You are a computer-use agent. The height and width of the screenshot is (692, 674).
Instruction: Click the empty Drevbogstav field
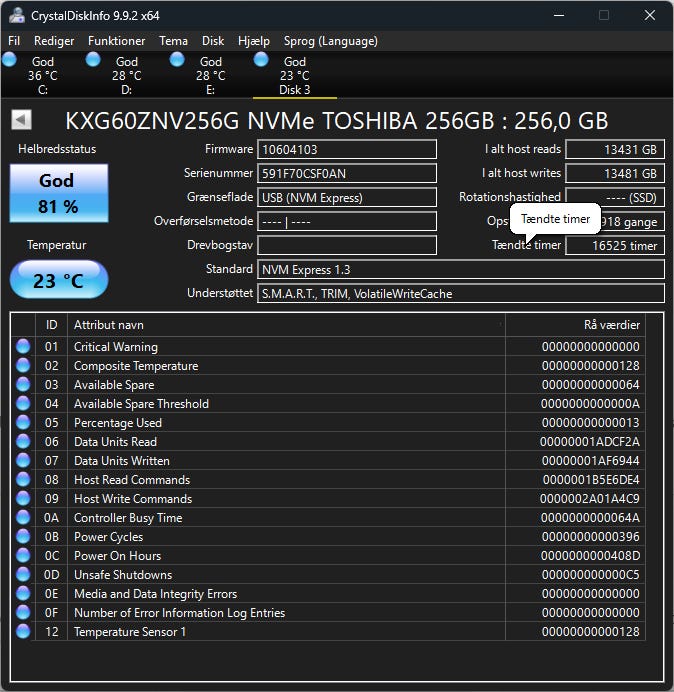[x=347, y=245]
